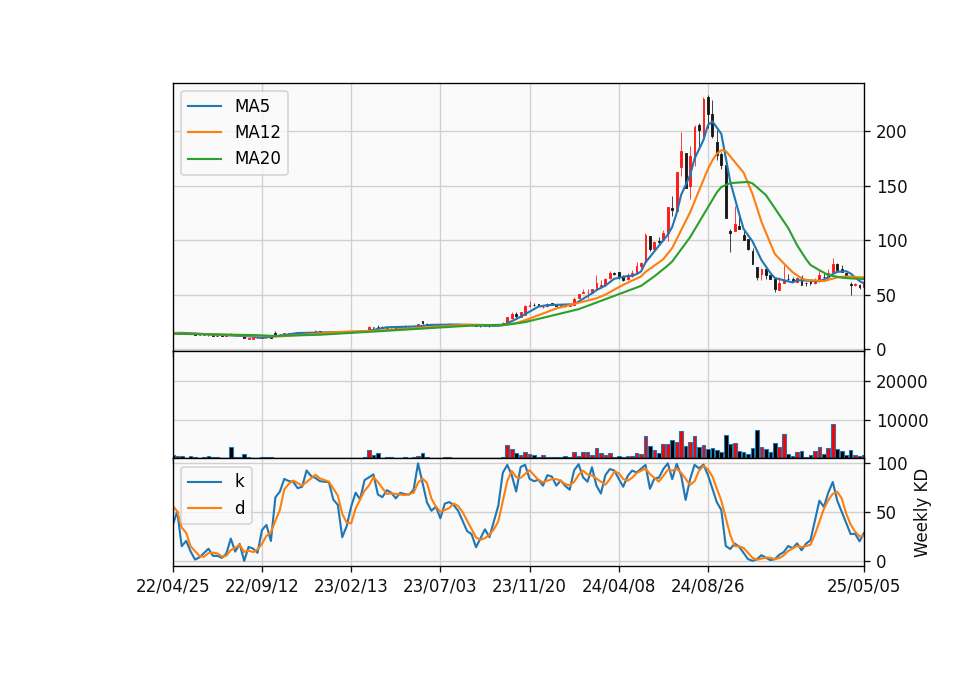Click the 25/05/05 date label
960x690 pixels.
tap(864, 586)
